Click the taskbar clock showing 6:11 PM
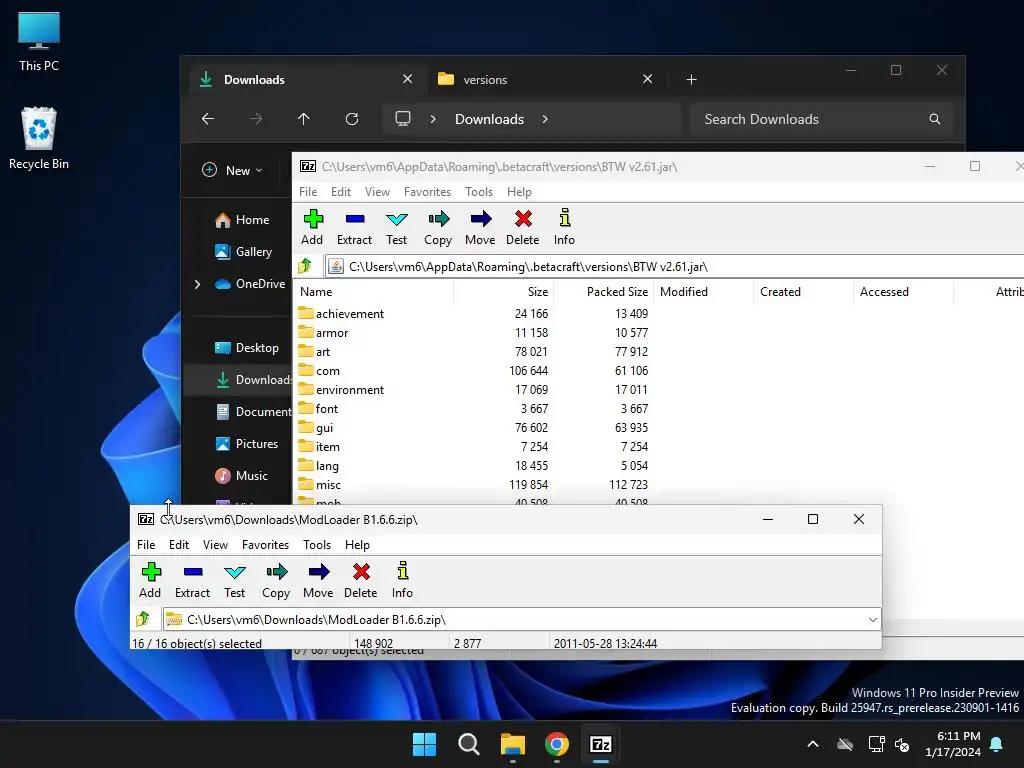 coord(953,744)
